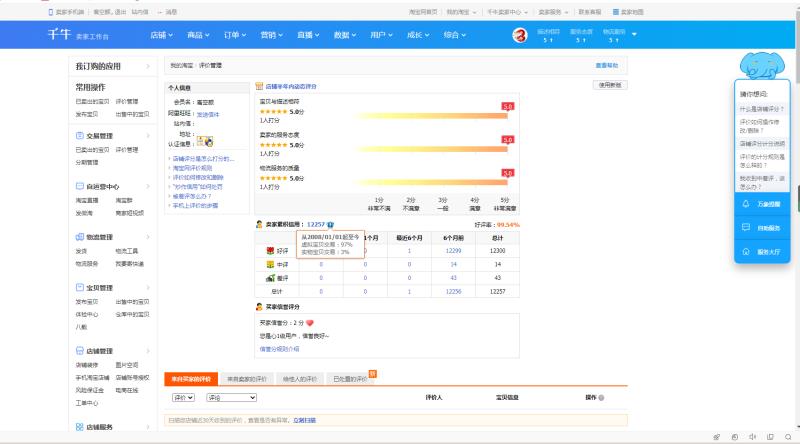Screen dimensions: 800x444
Task: Click the phone icon in top bar
Action: pyautogui.click(x=51, y=12)
